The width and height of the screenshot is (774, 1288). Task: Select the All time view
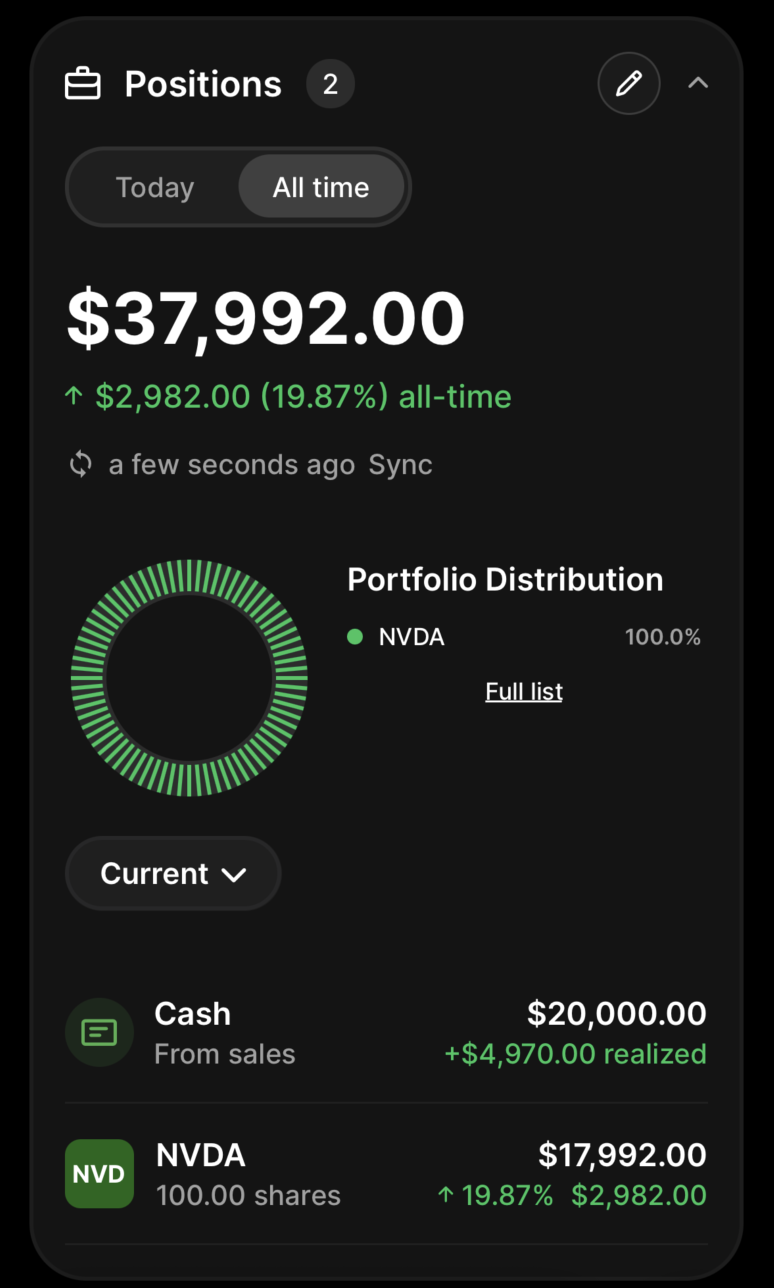321,188
